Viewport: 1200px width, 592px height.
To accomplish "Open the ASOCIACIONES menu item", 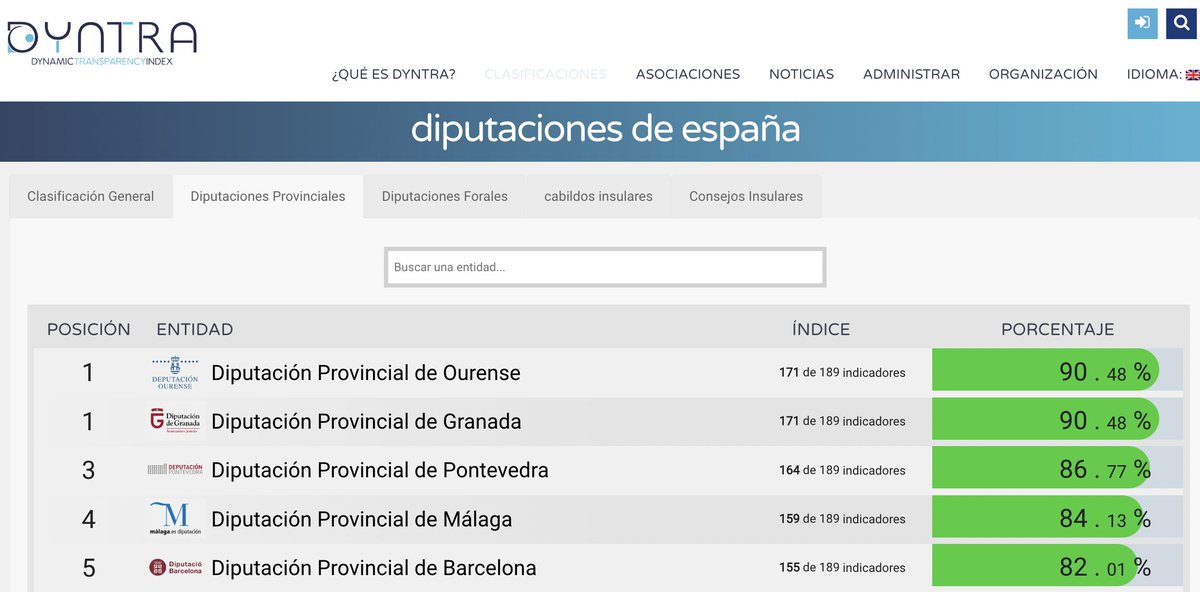I will coord(687,74).
